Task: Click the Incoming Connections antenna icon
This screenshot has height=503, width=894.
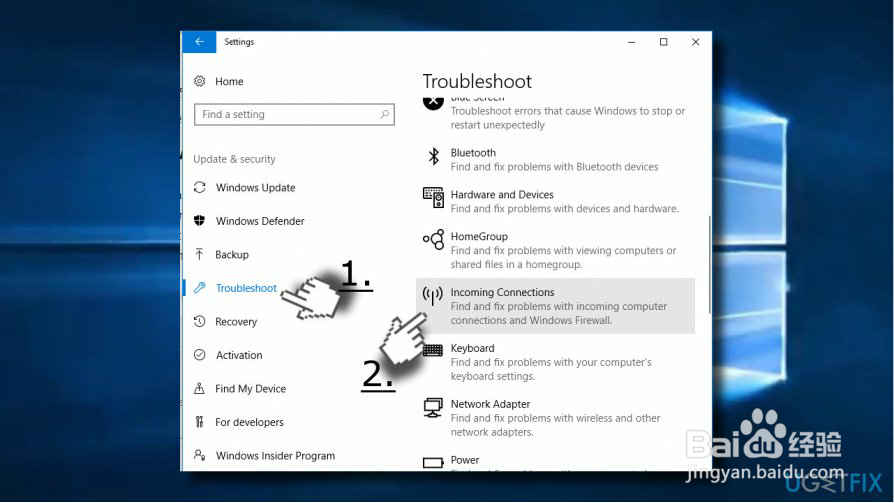Action: [433, 295]
